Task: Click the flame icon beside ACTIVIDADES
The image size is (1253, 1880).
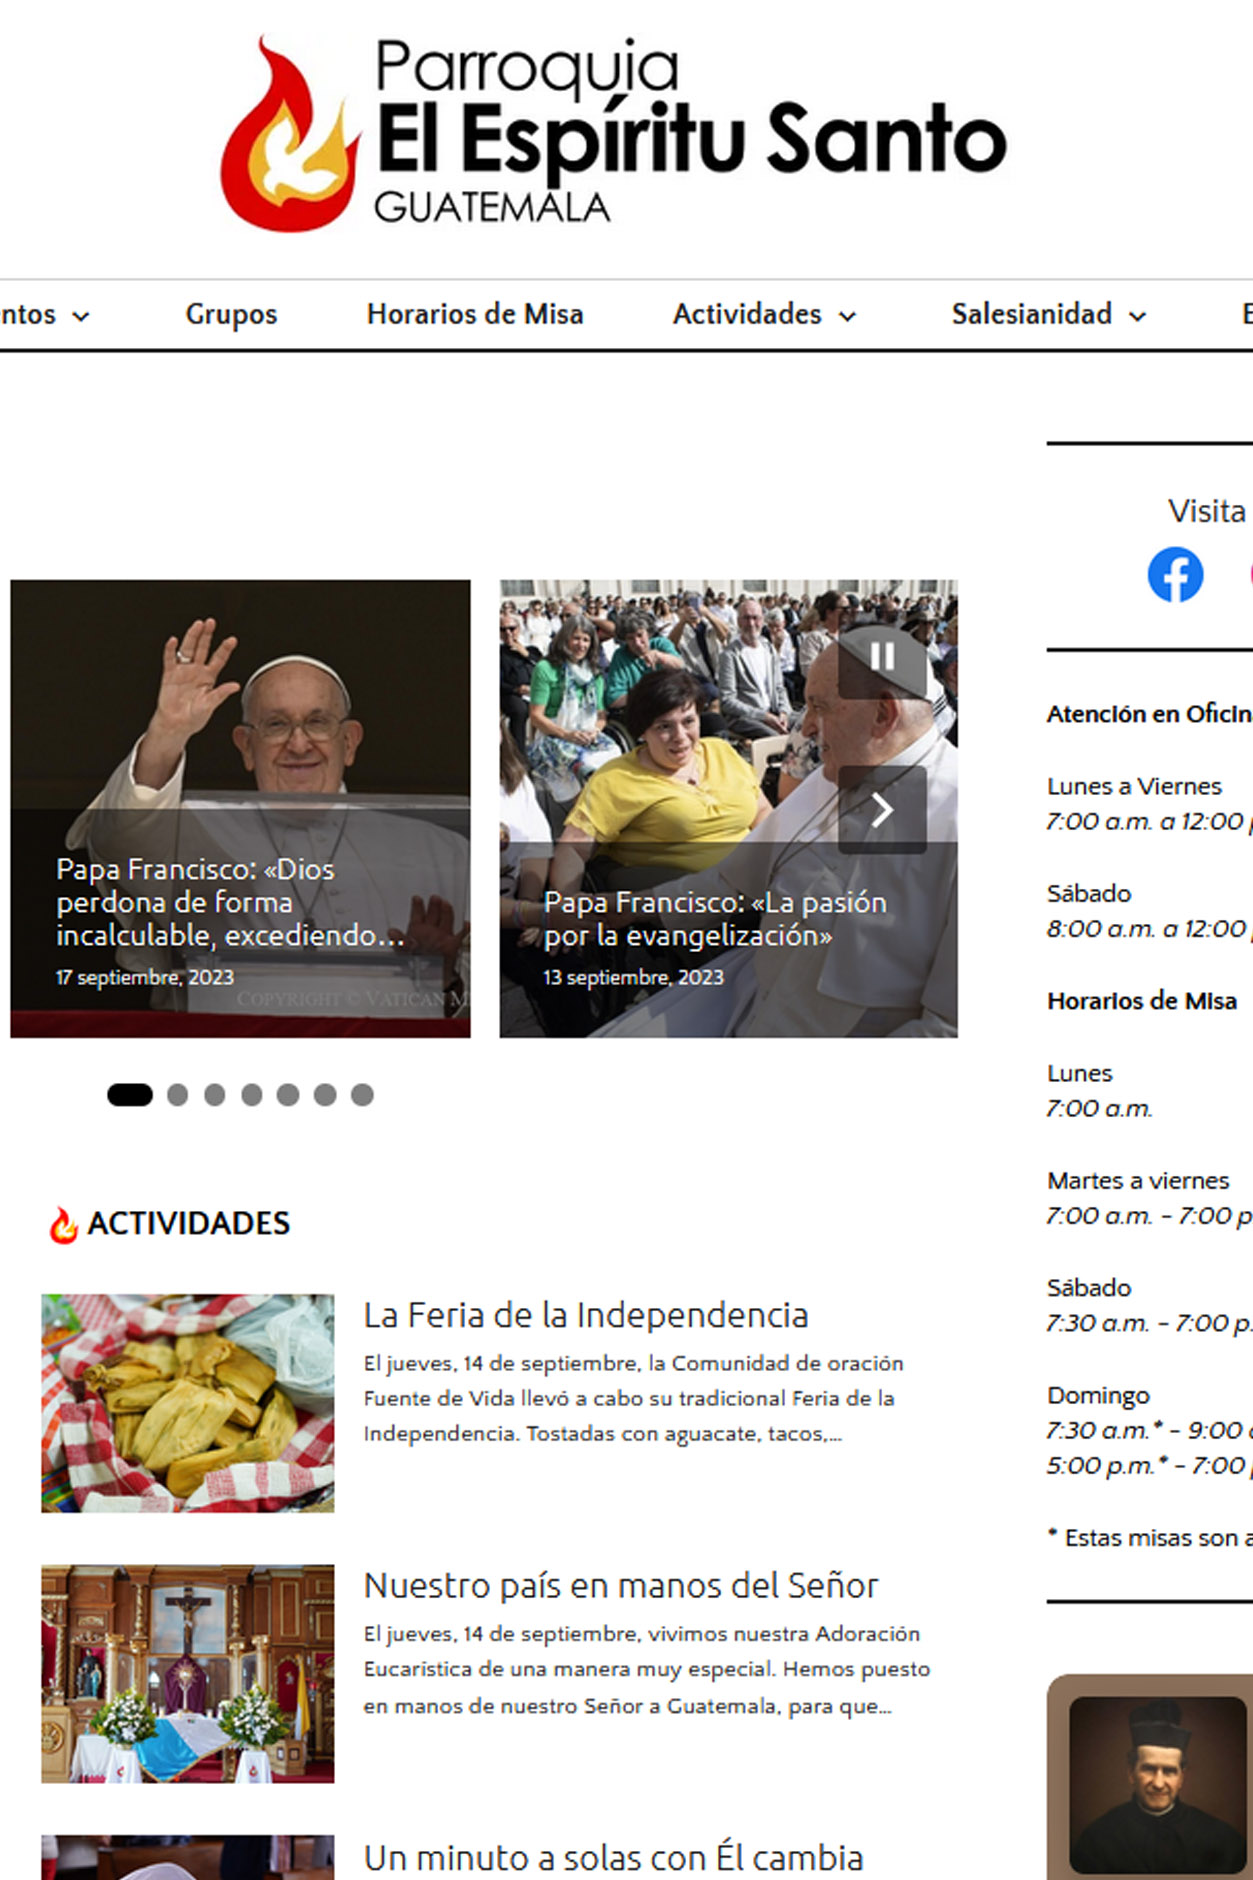Action: (x=64, y=1224)
